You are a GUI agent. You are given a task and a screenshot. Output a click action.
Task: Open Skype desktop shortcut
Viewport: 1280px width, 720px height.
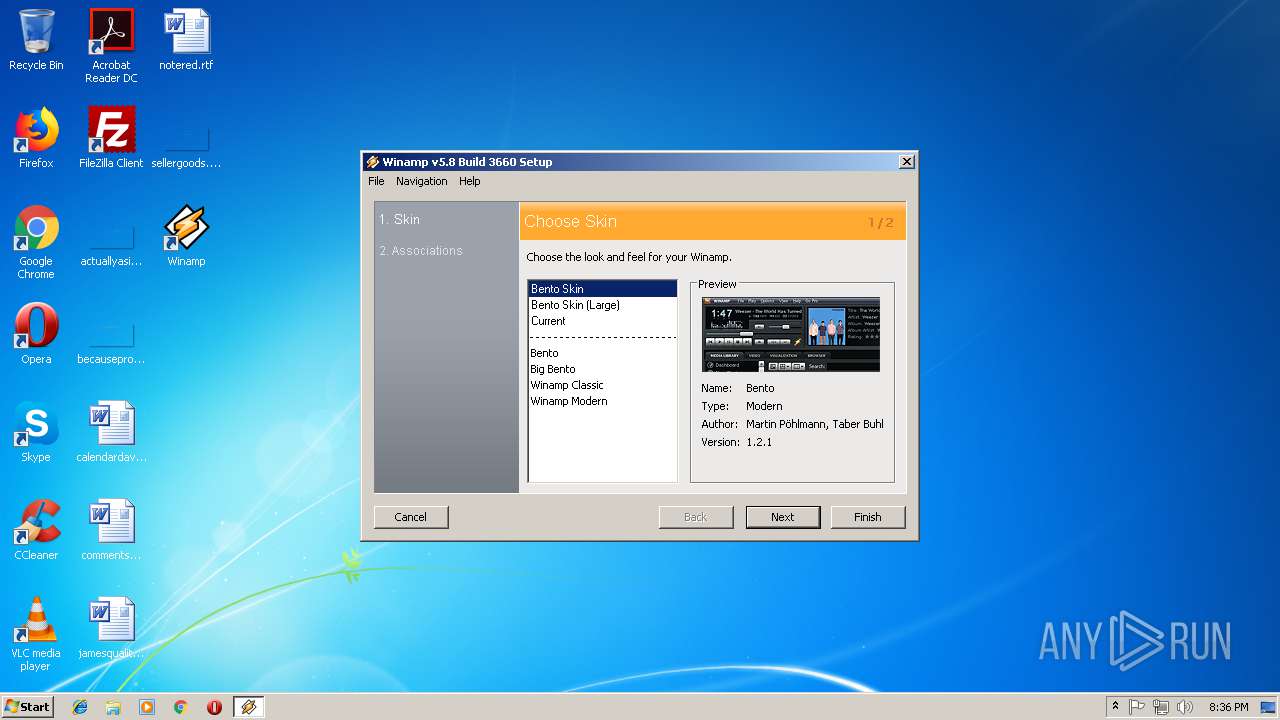tap(36, 432)
